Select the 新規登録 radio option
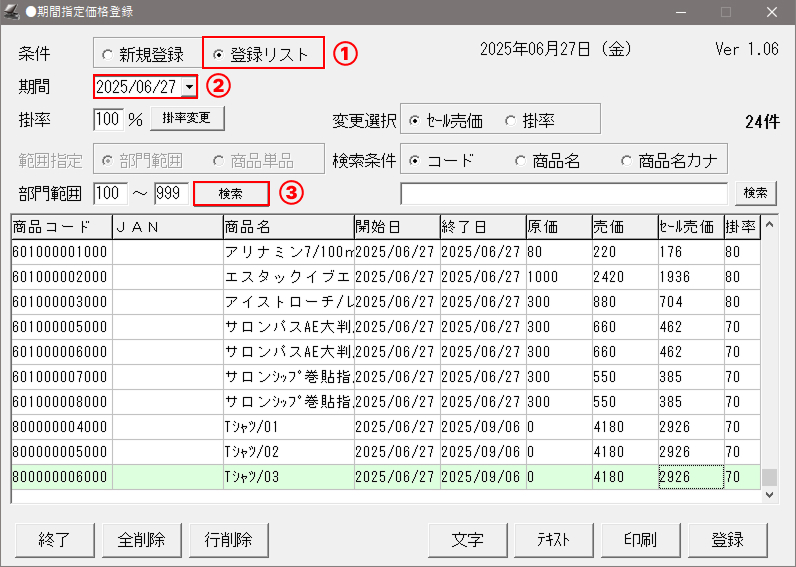This screenshot has width=796, height=567. (x=108, y=54)
